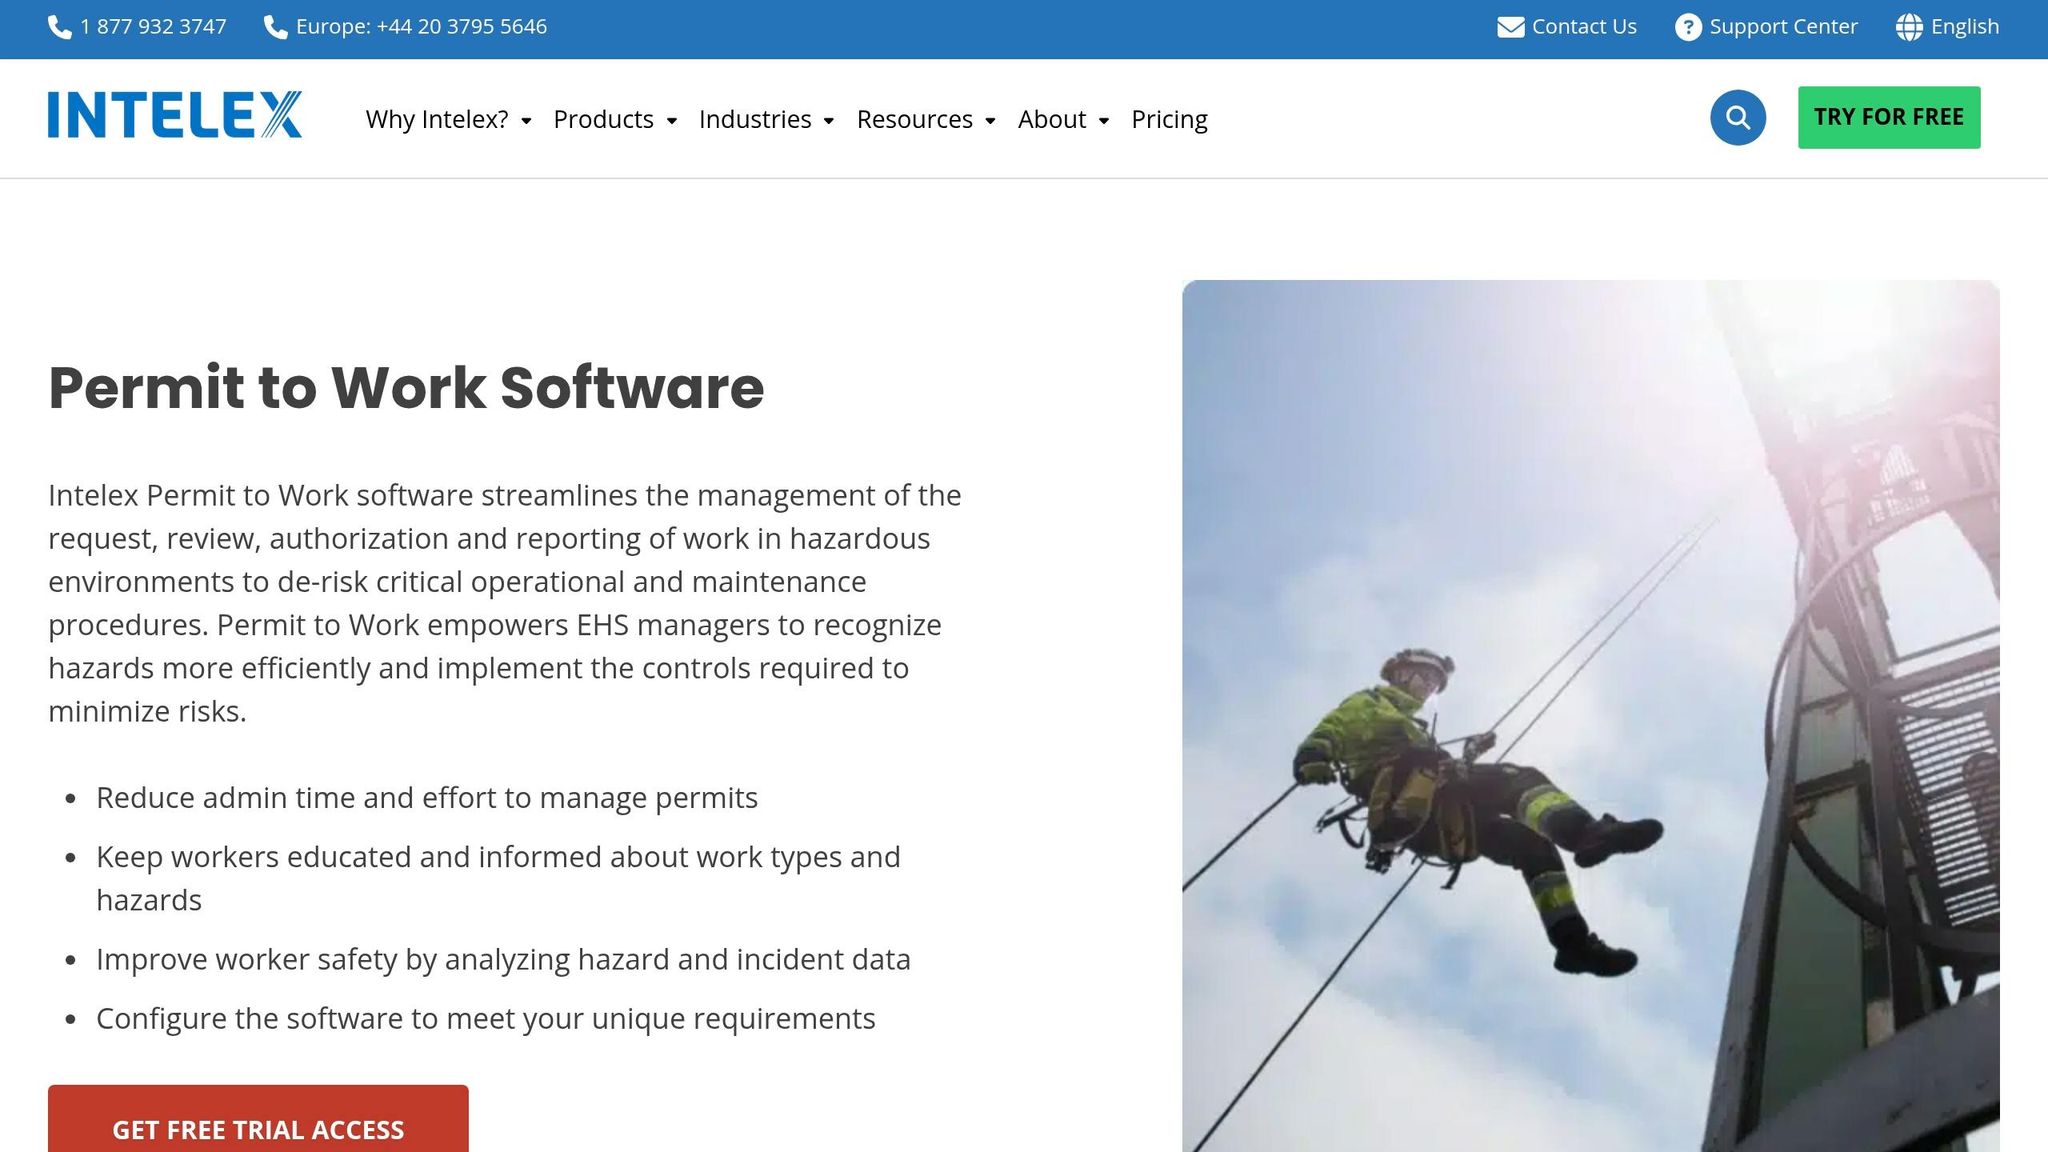Expand the Why Intelex? dropdown arrow

(526, 121)
